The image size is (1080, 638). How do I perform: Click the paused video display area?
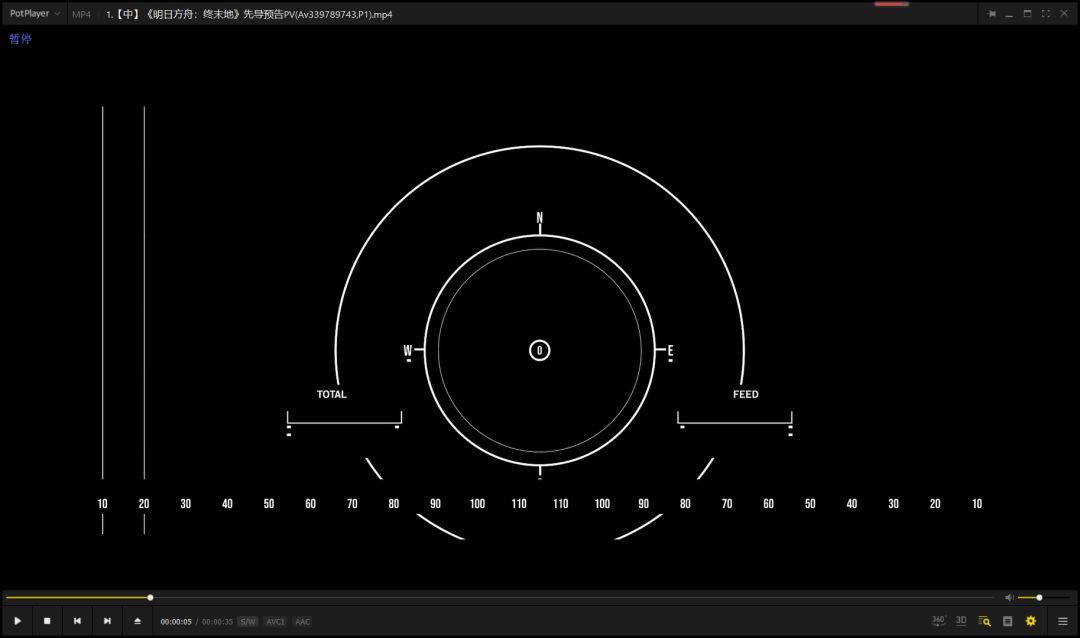pyautogui.click(x=540, y=307)
